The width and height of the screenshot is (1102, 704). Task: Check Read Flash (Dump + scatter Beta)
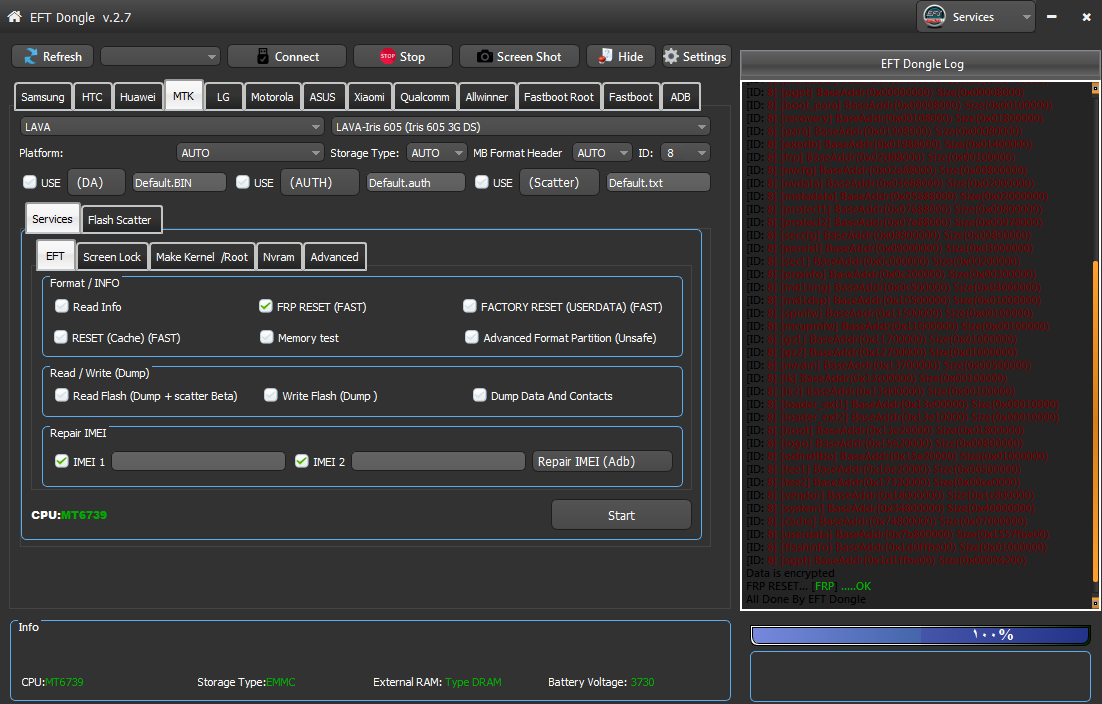click(x=62, y=395)
